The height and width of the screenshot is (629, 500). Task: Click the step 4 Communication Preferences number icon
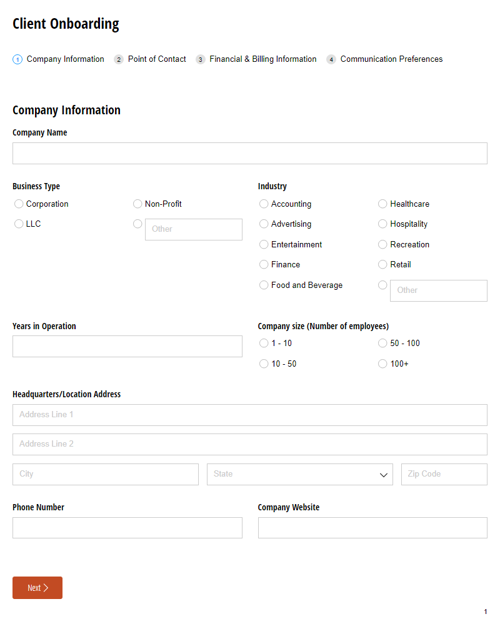coord(331,59)
